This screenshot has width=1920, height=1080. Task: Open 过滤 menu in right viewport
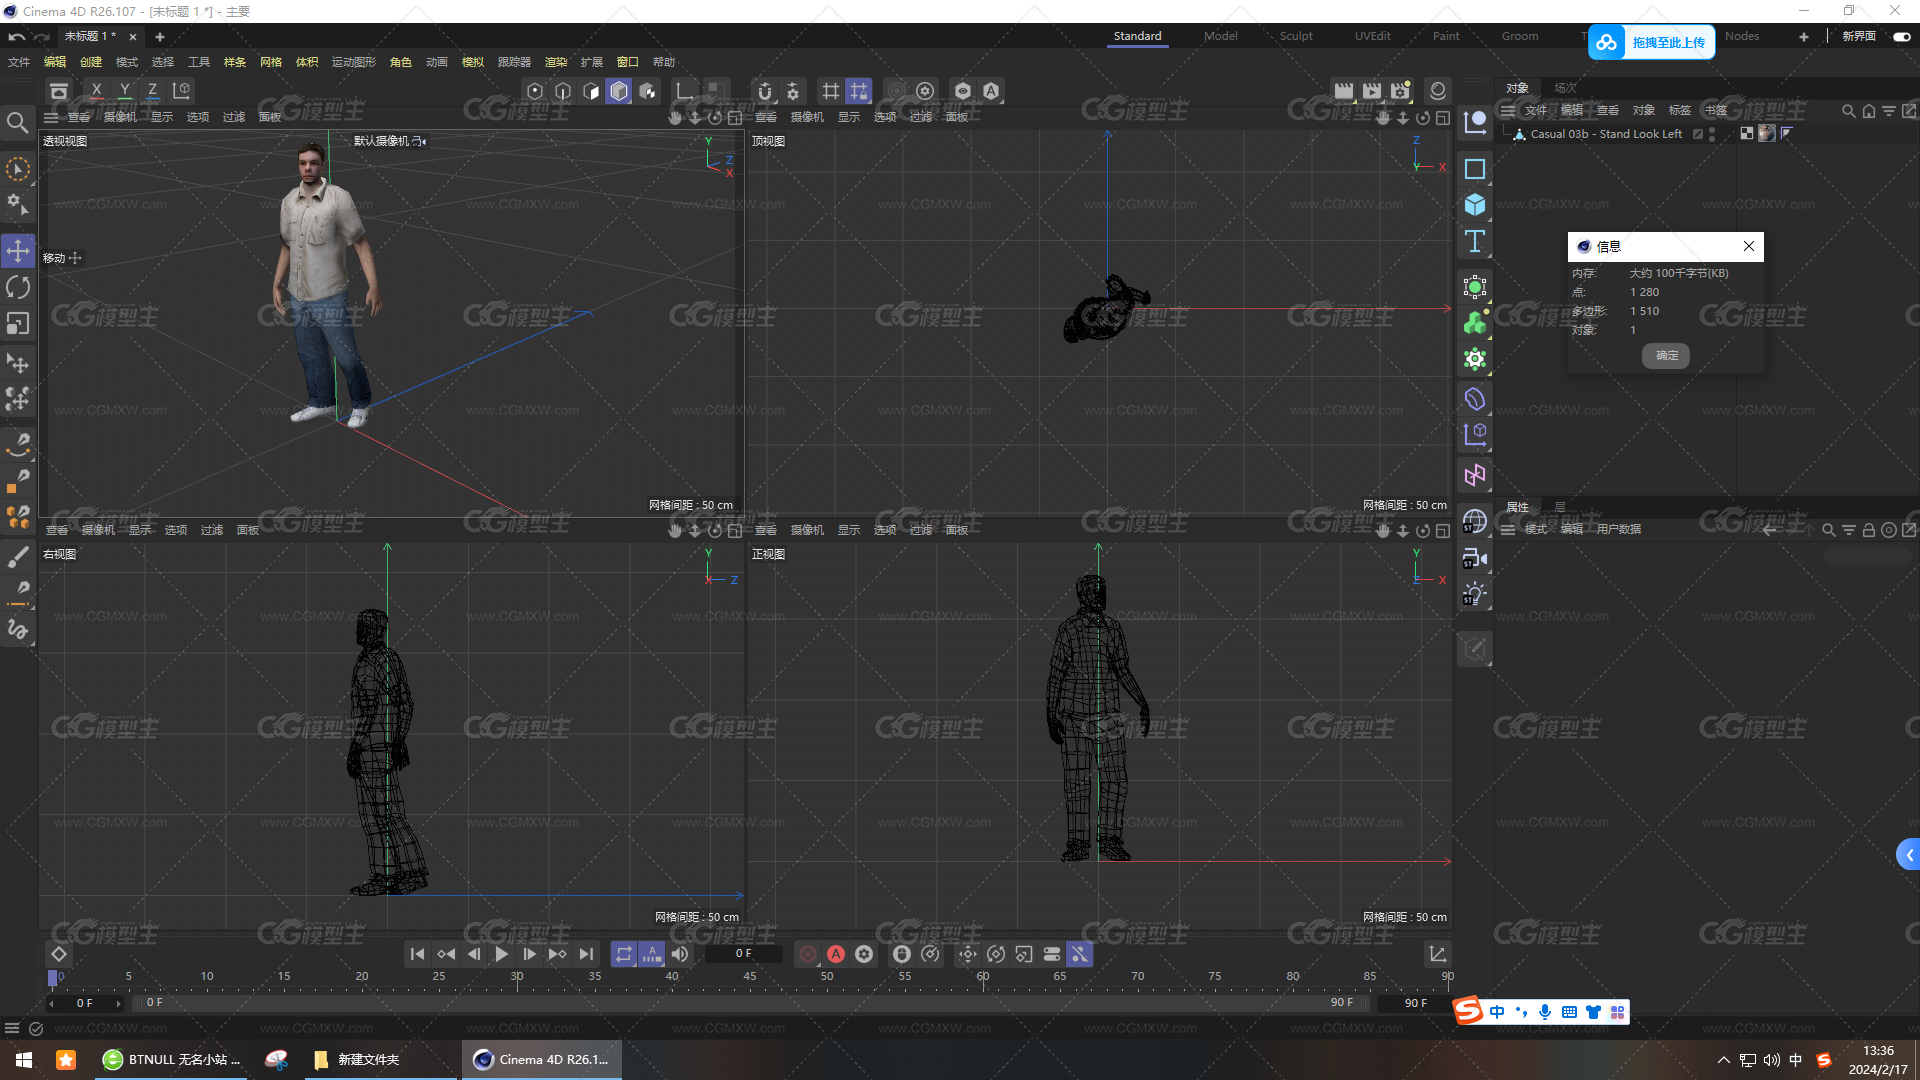(212, 530)
